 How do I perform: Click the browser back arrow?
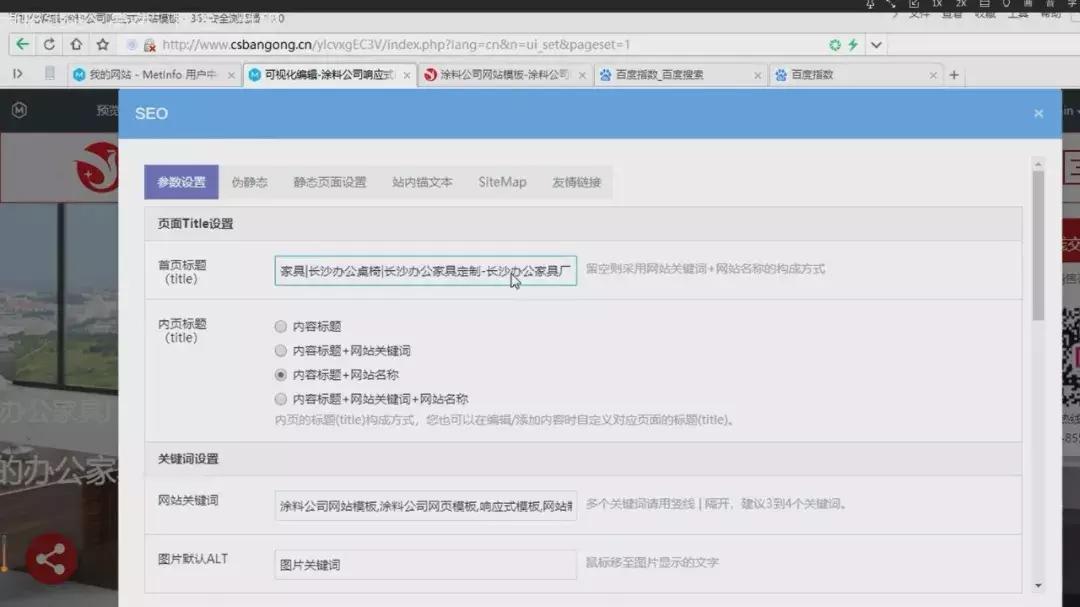[x=22, y=44]
